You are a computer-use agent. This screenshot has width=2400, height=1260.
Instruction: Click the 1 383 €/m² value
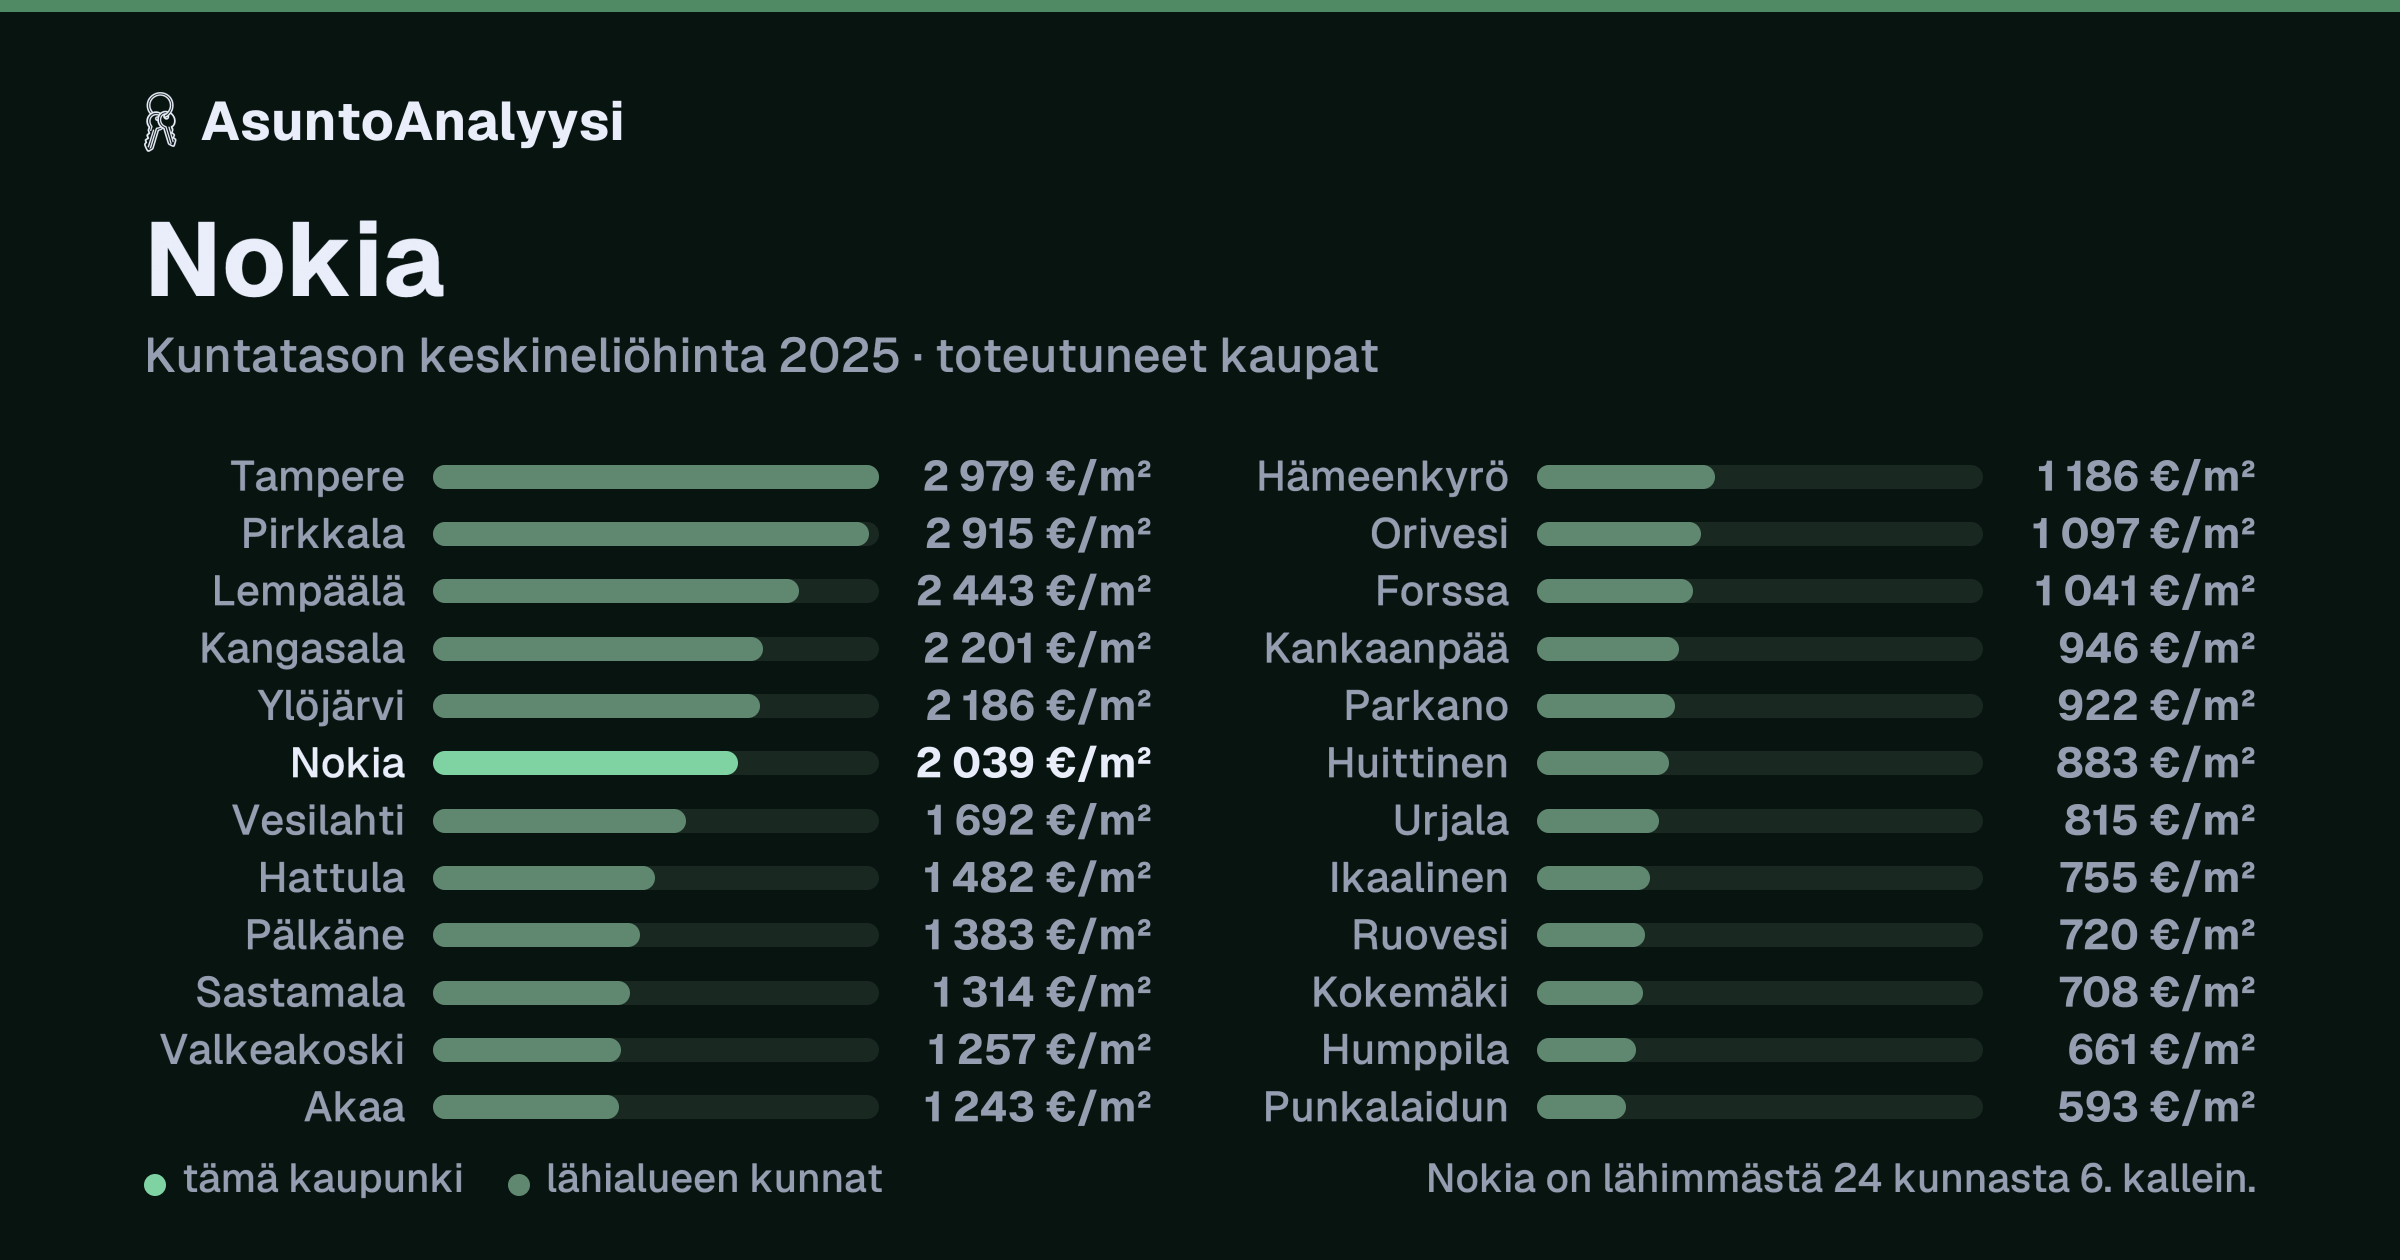[1037, 935]
